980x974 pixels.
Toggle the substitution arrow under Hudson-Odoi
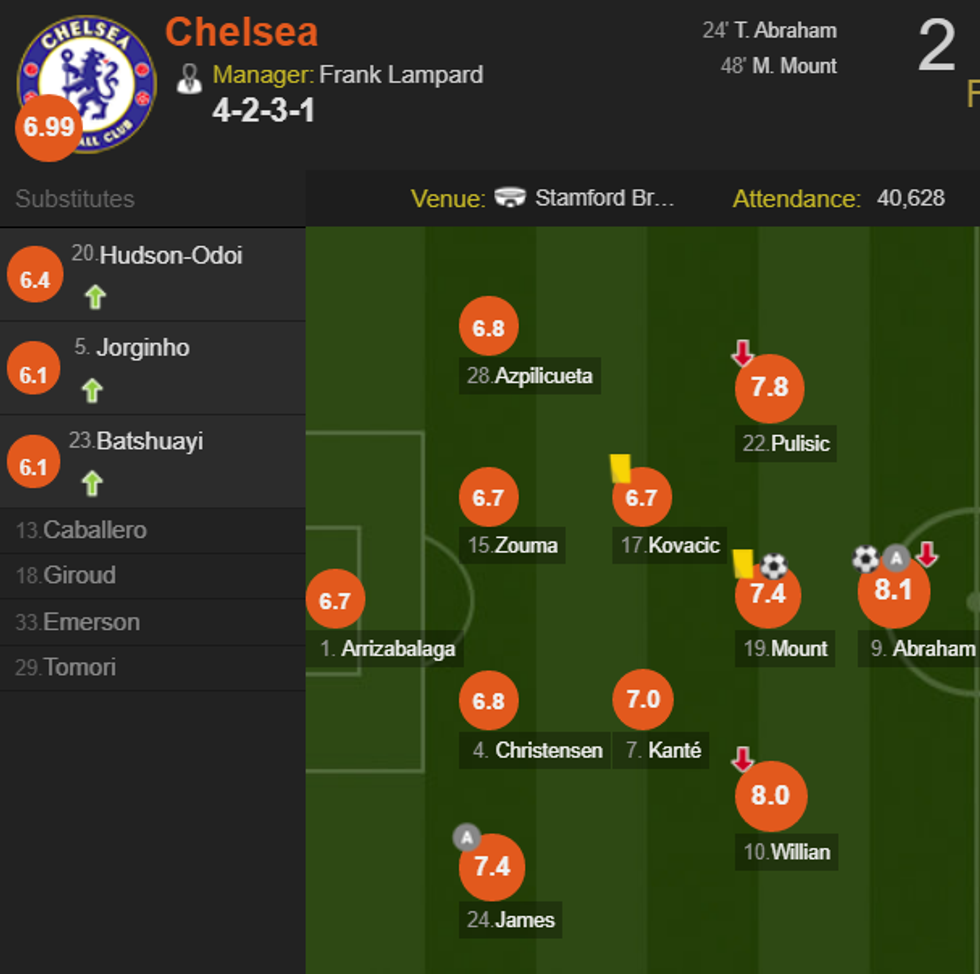(x=93, y=297)
